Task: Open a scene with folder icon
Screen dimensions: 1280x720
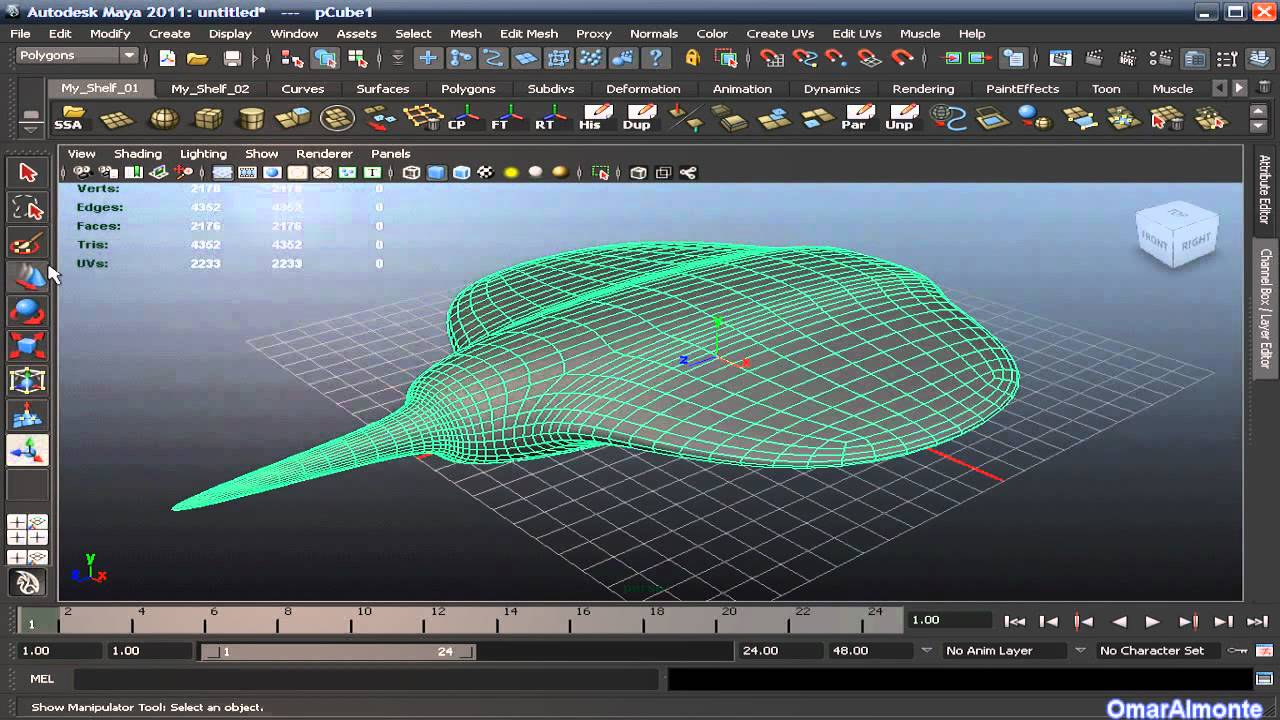Action: 197,58
